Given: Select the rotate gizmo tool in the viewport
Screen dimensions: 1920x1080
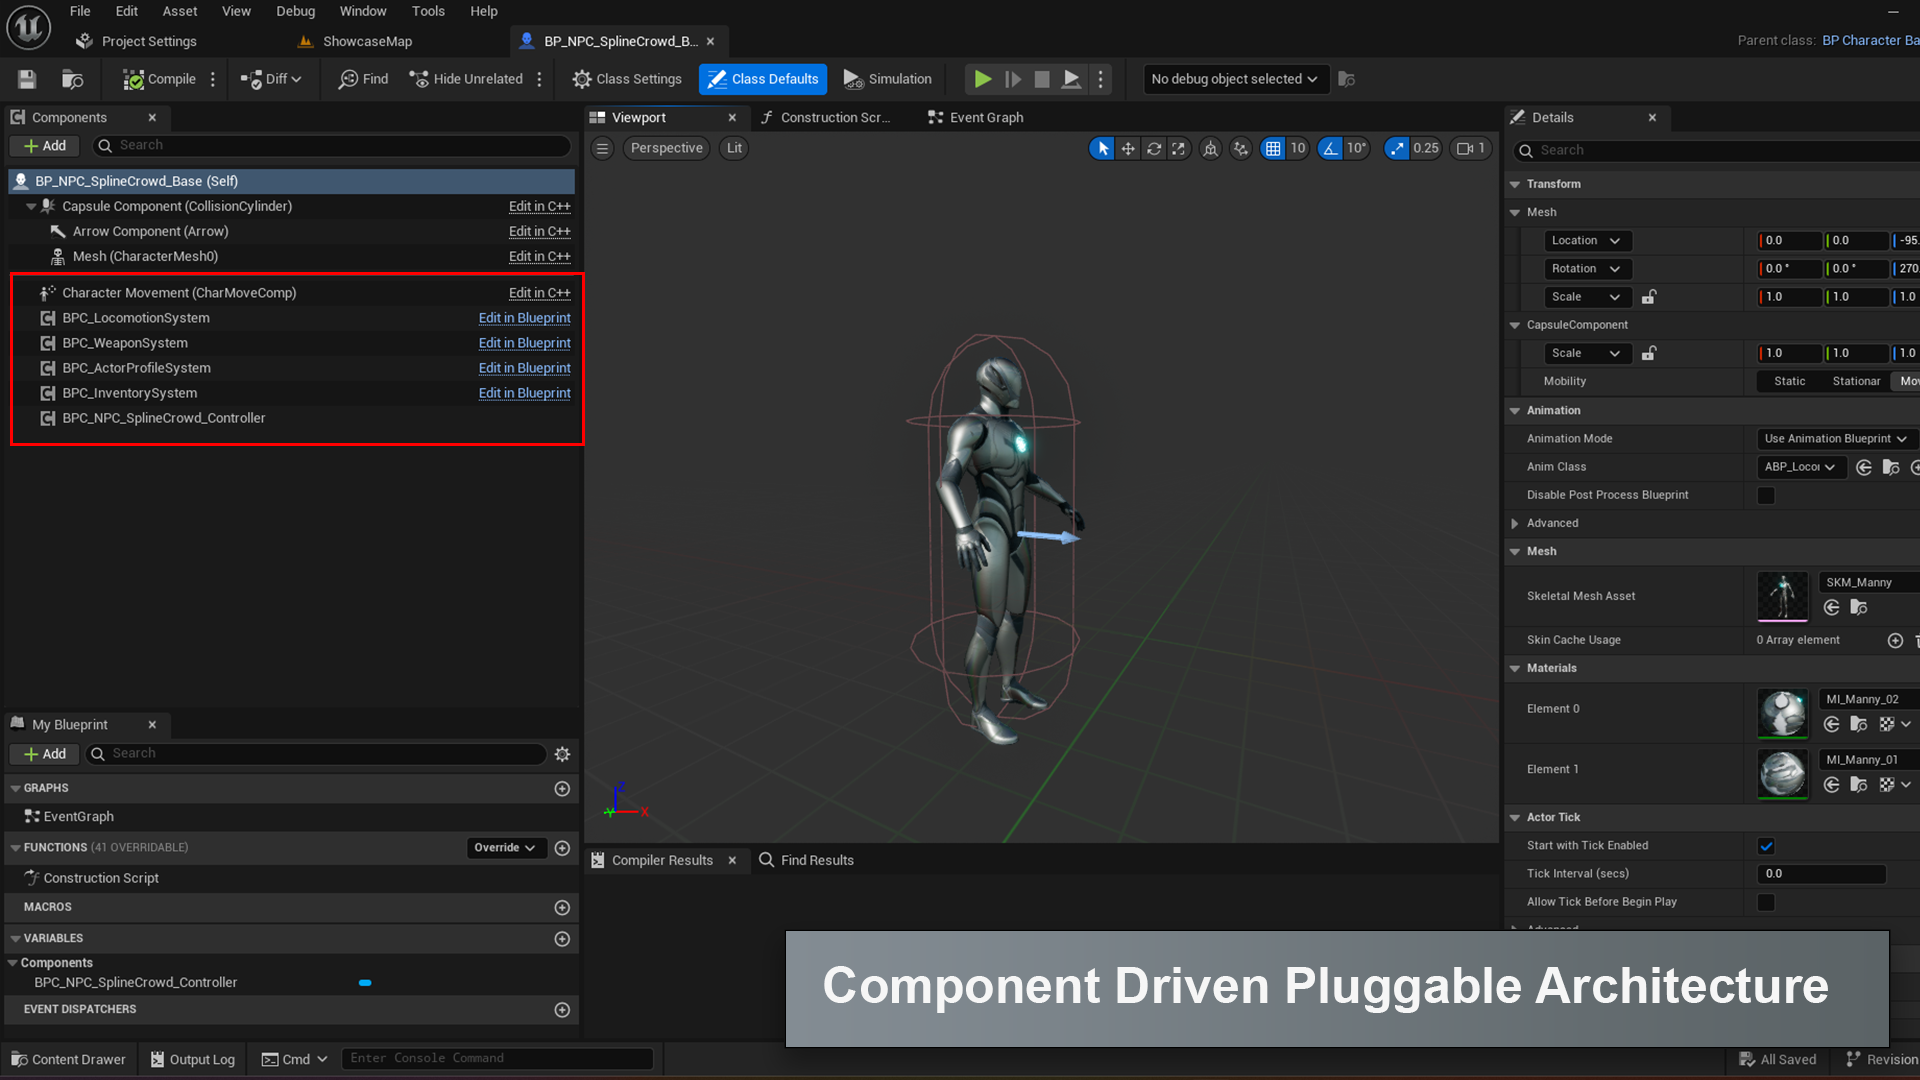Looking at the screenshot, I should pyautogui.click(x=1154, y=148).
